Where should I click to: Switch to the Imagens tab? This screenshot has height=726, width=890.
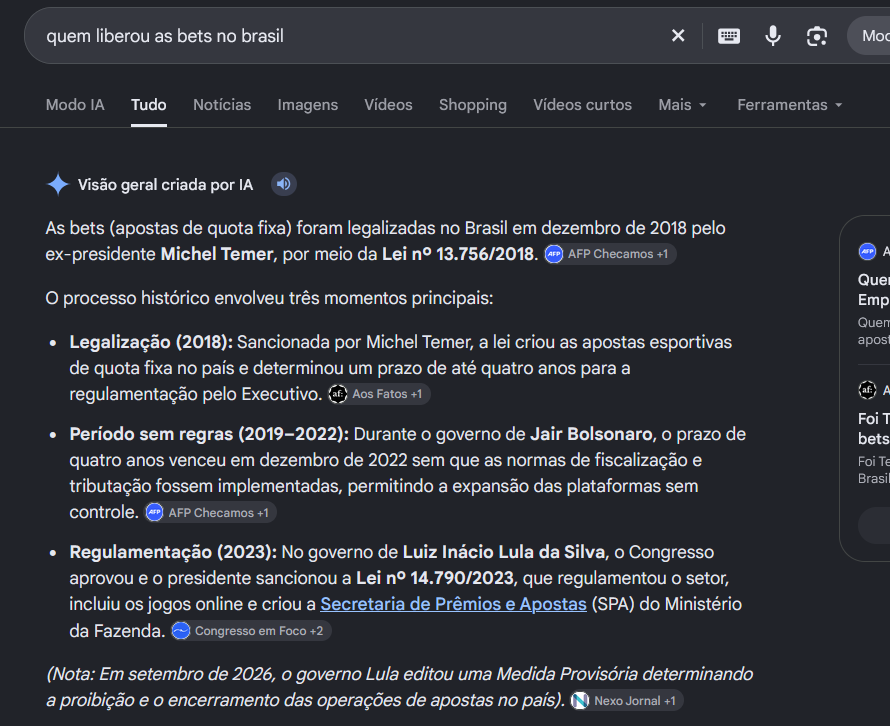[x=308, y=105]
